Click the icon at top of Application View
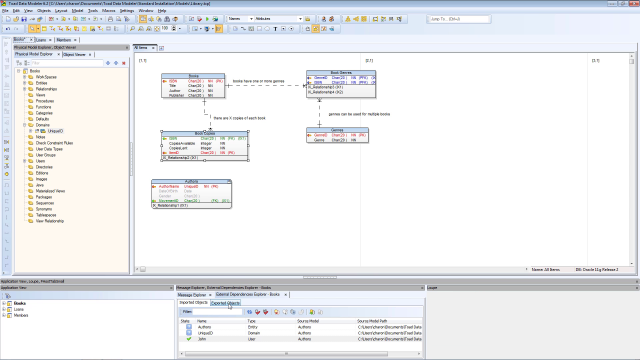Image resolution: width=640 pixels, height=360 pixels. [8, 296]
